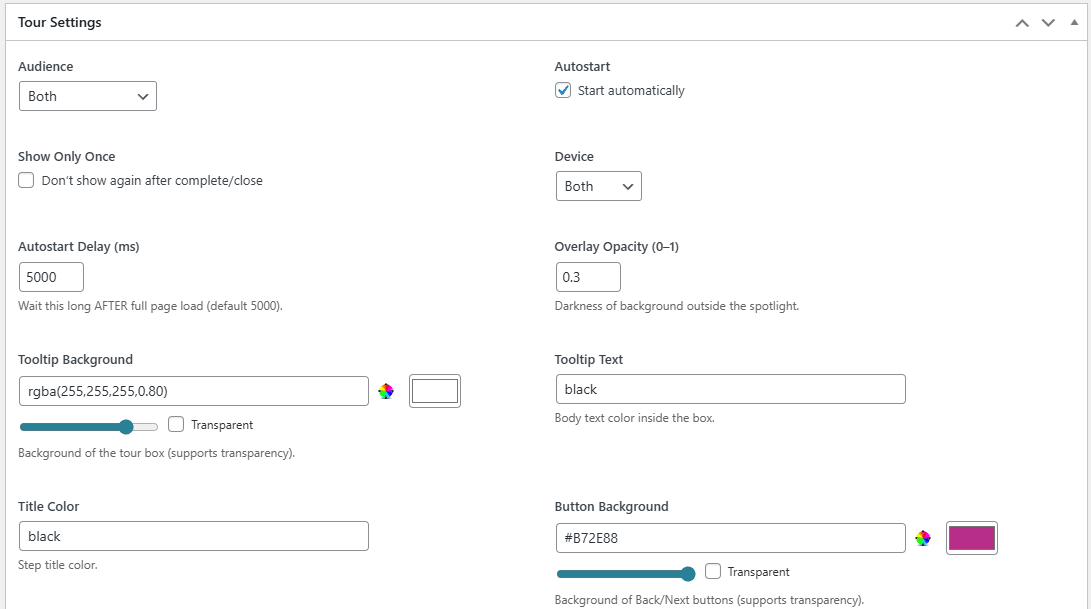The width and height of the screenshot is (1091, 609).
Task: Open color wheel picker for Button Background
Action: pyautogui.click(x=923, y=538)
